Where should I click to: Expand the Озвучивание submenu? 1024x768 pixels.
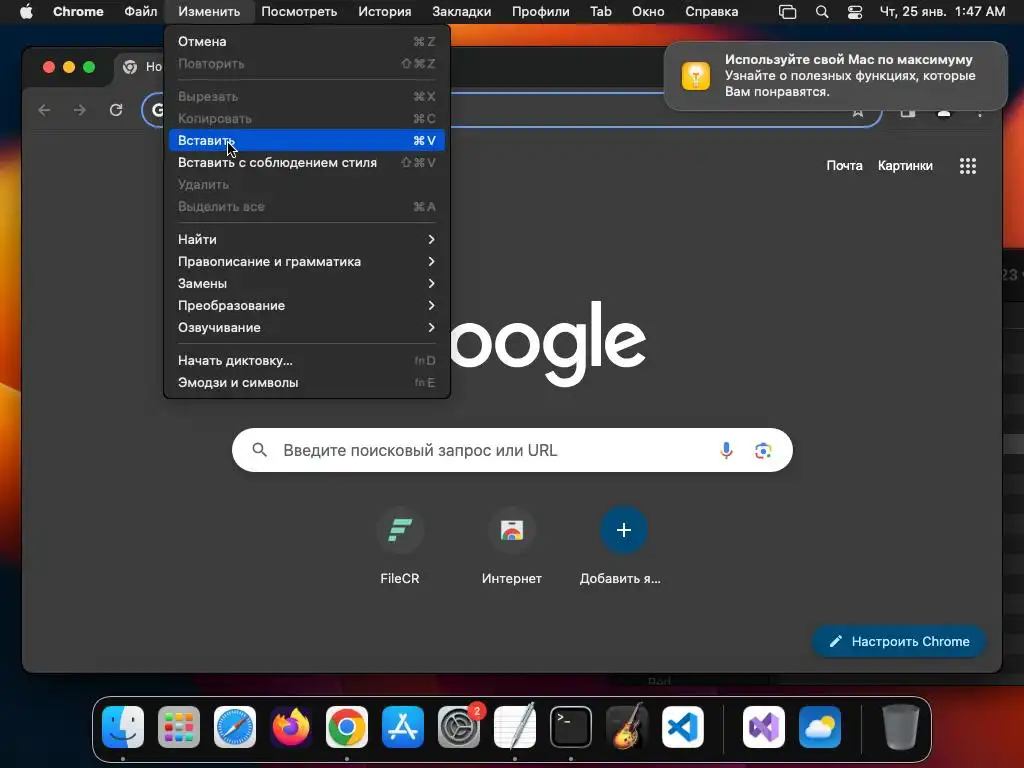(306, 328)
